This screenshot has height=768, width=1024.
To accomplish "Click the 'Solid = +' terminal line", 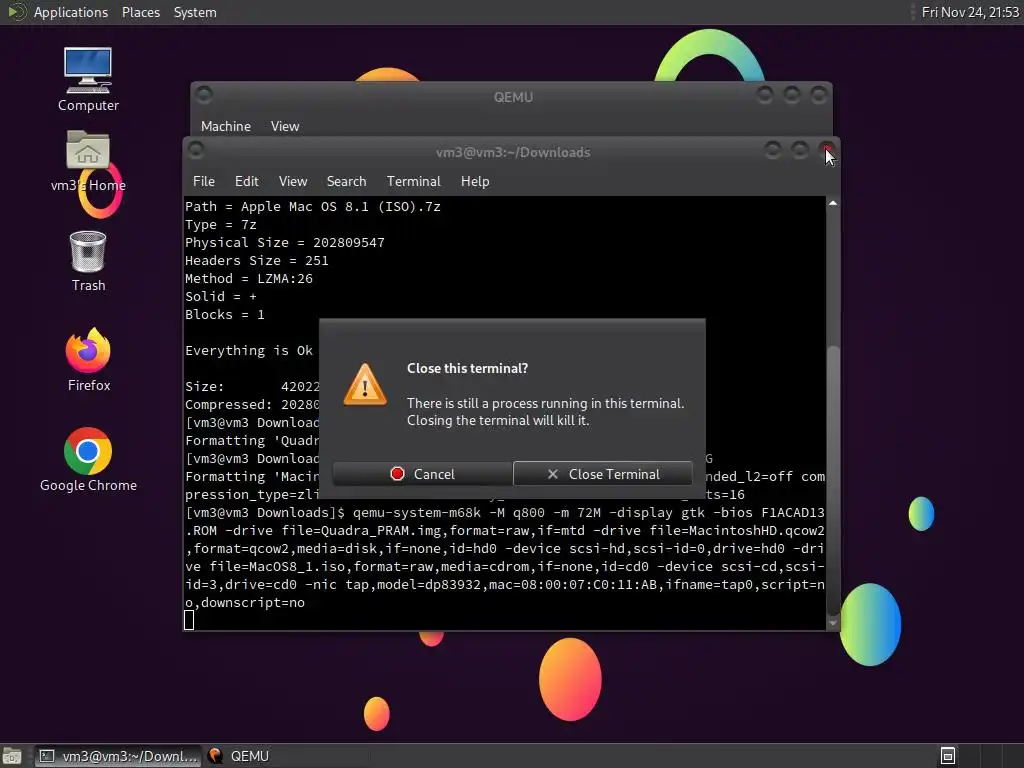I will (x=221, y=296).
